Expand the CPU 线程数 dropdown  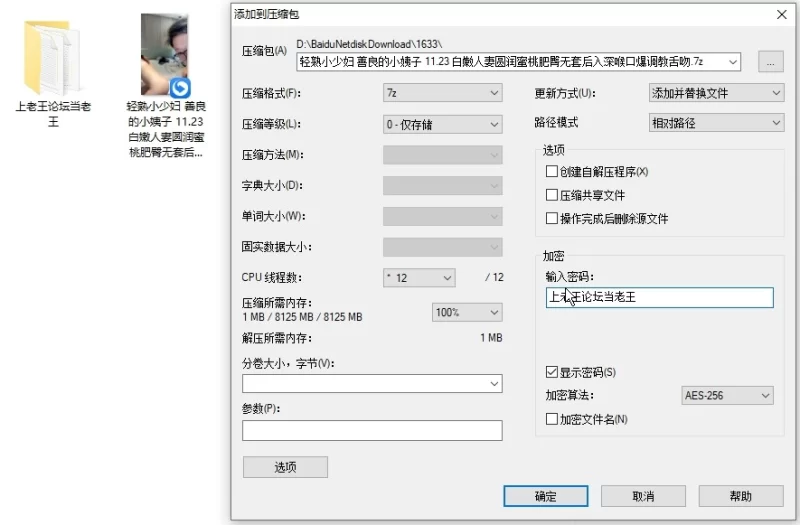(x=419, y=277)
